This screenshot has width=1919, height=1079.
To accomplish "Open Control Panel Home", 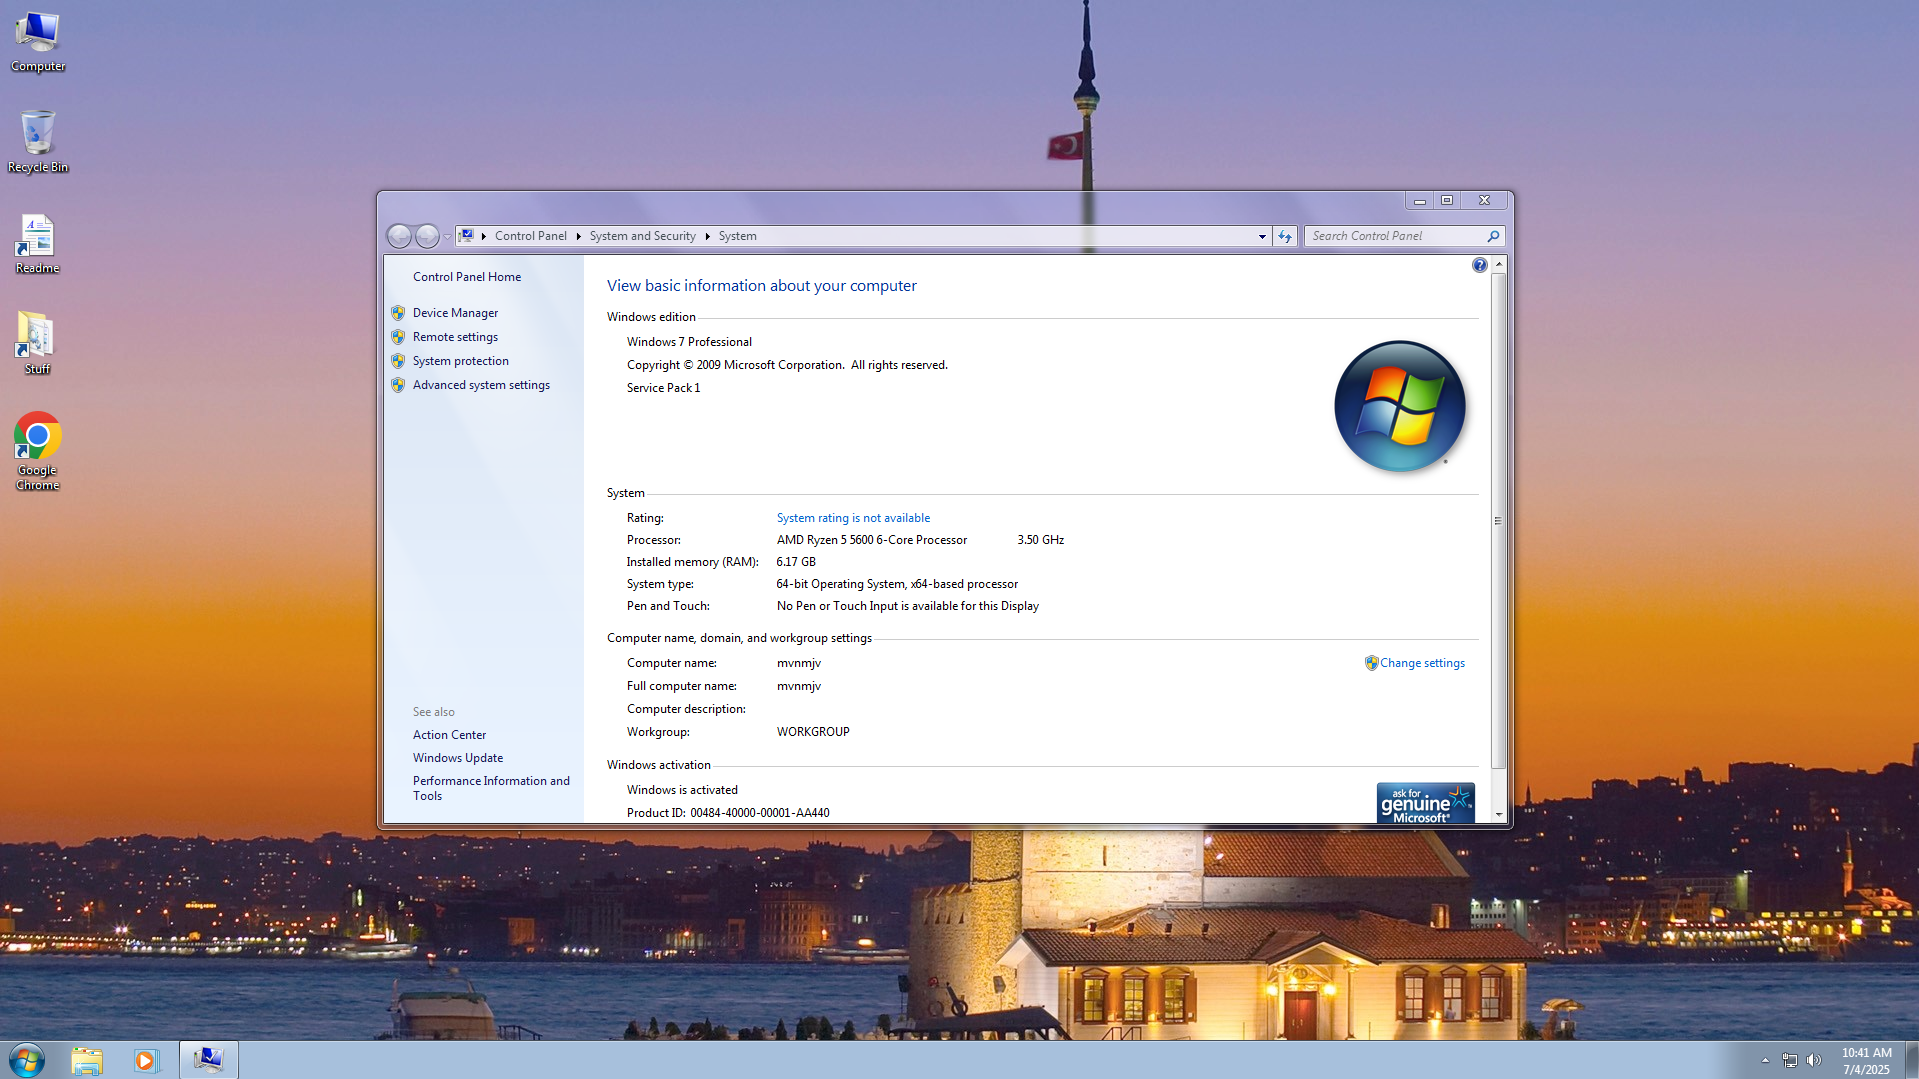I will 467,277.
